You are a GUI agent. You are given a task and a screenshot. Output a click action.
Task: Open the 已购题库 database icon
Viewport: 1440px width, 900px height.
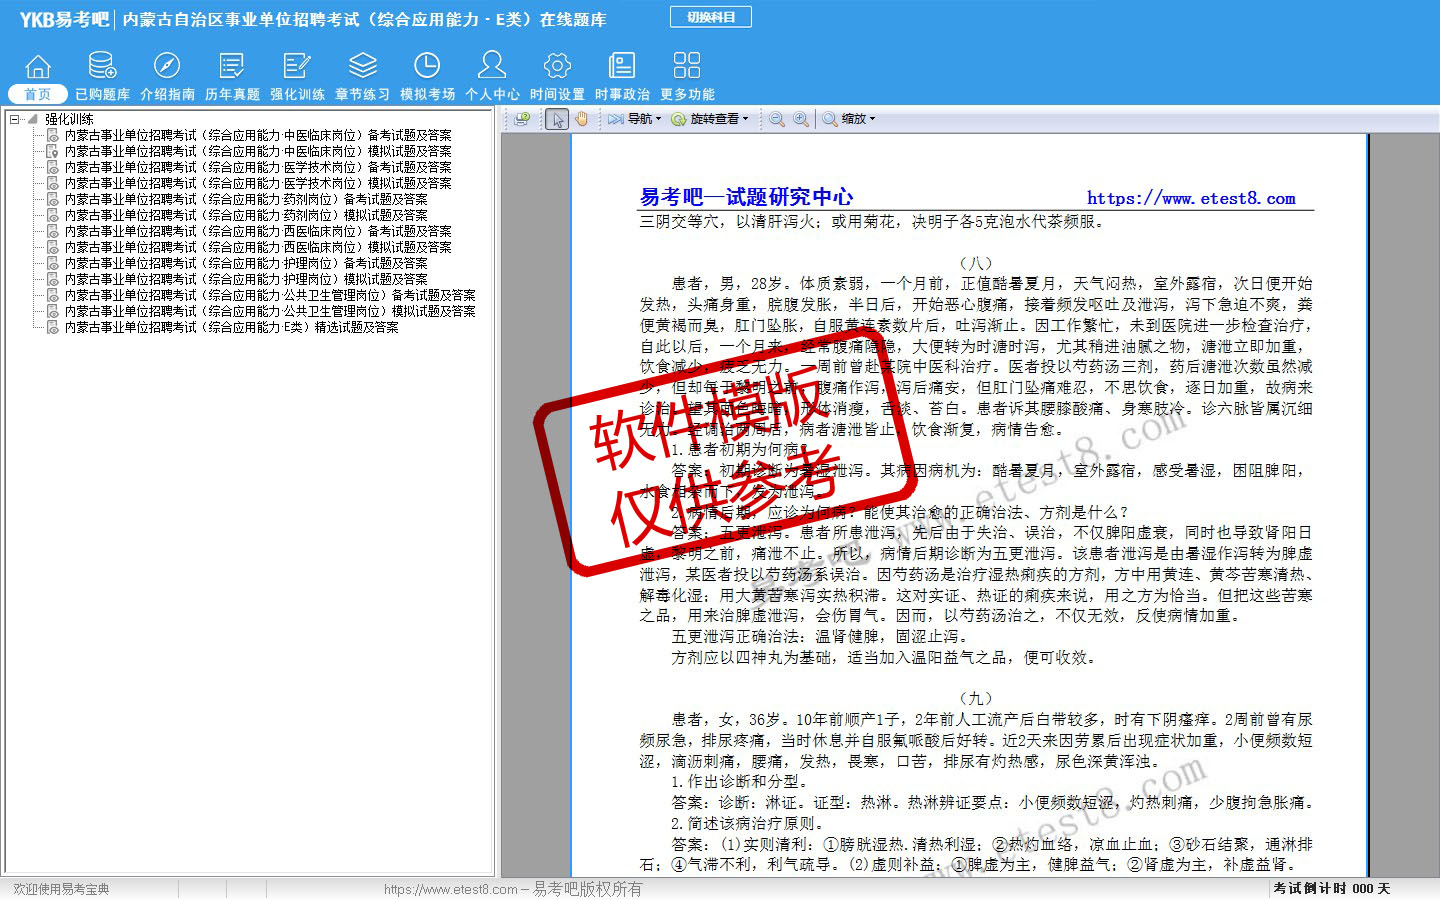pyautogui.click(x=102, y=67)
